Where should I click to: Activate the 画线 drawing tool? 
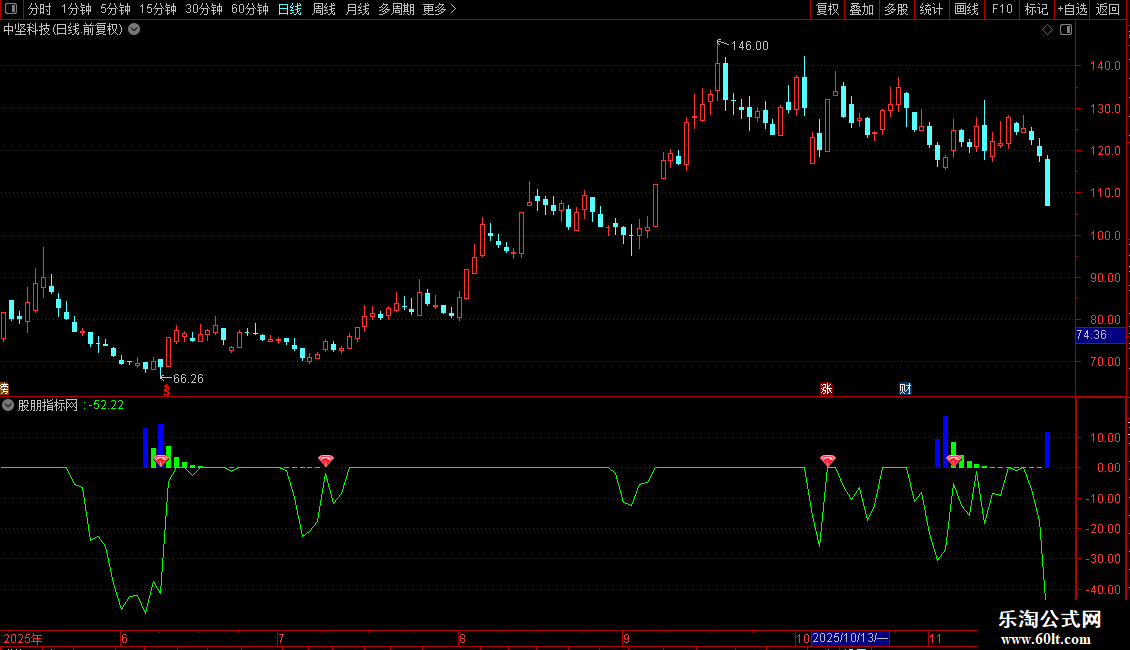point(966,9)
